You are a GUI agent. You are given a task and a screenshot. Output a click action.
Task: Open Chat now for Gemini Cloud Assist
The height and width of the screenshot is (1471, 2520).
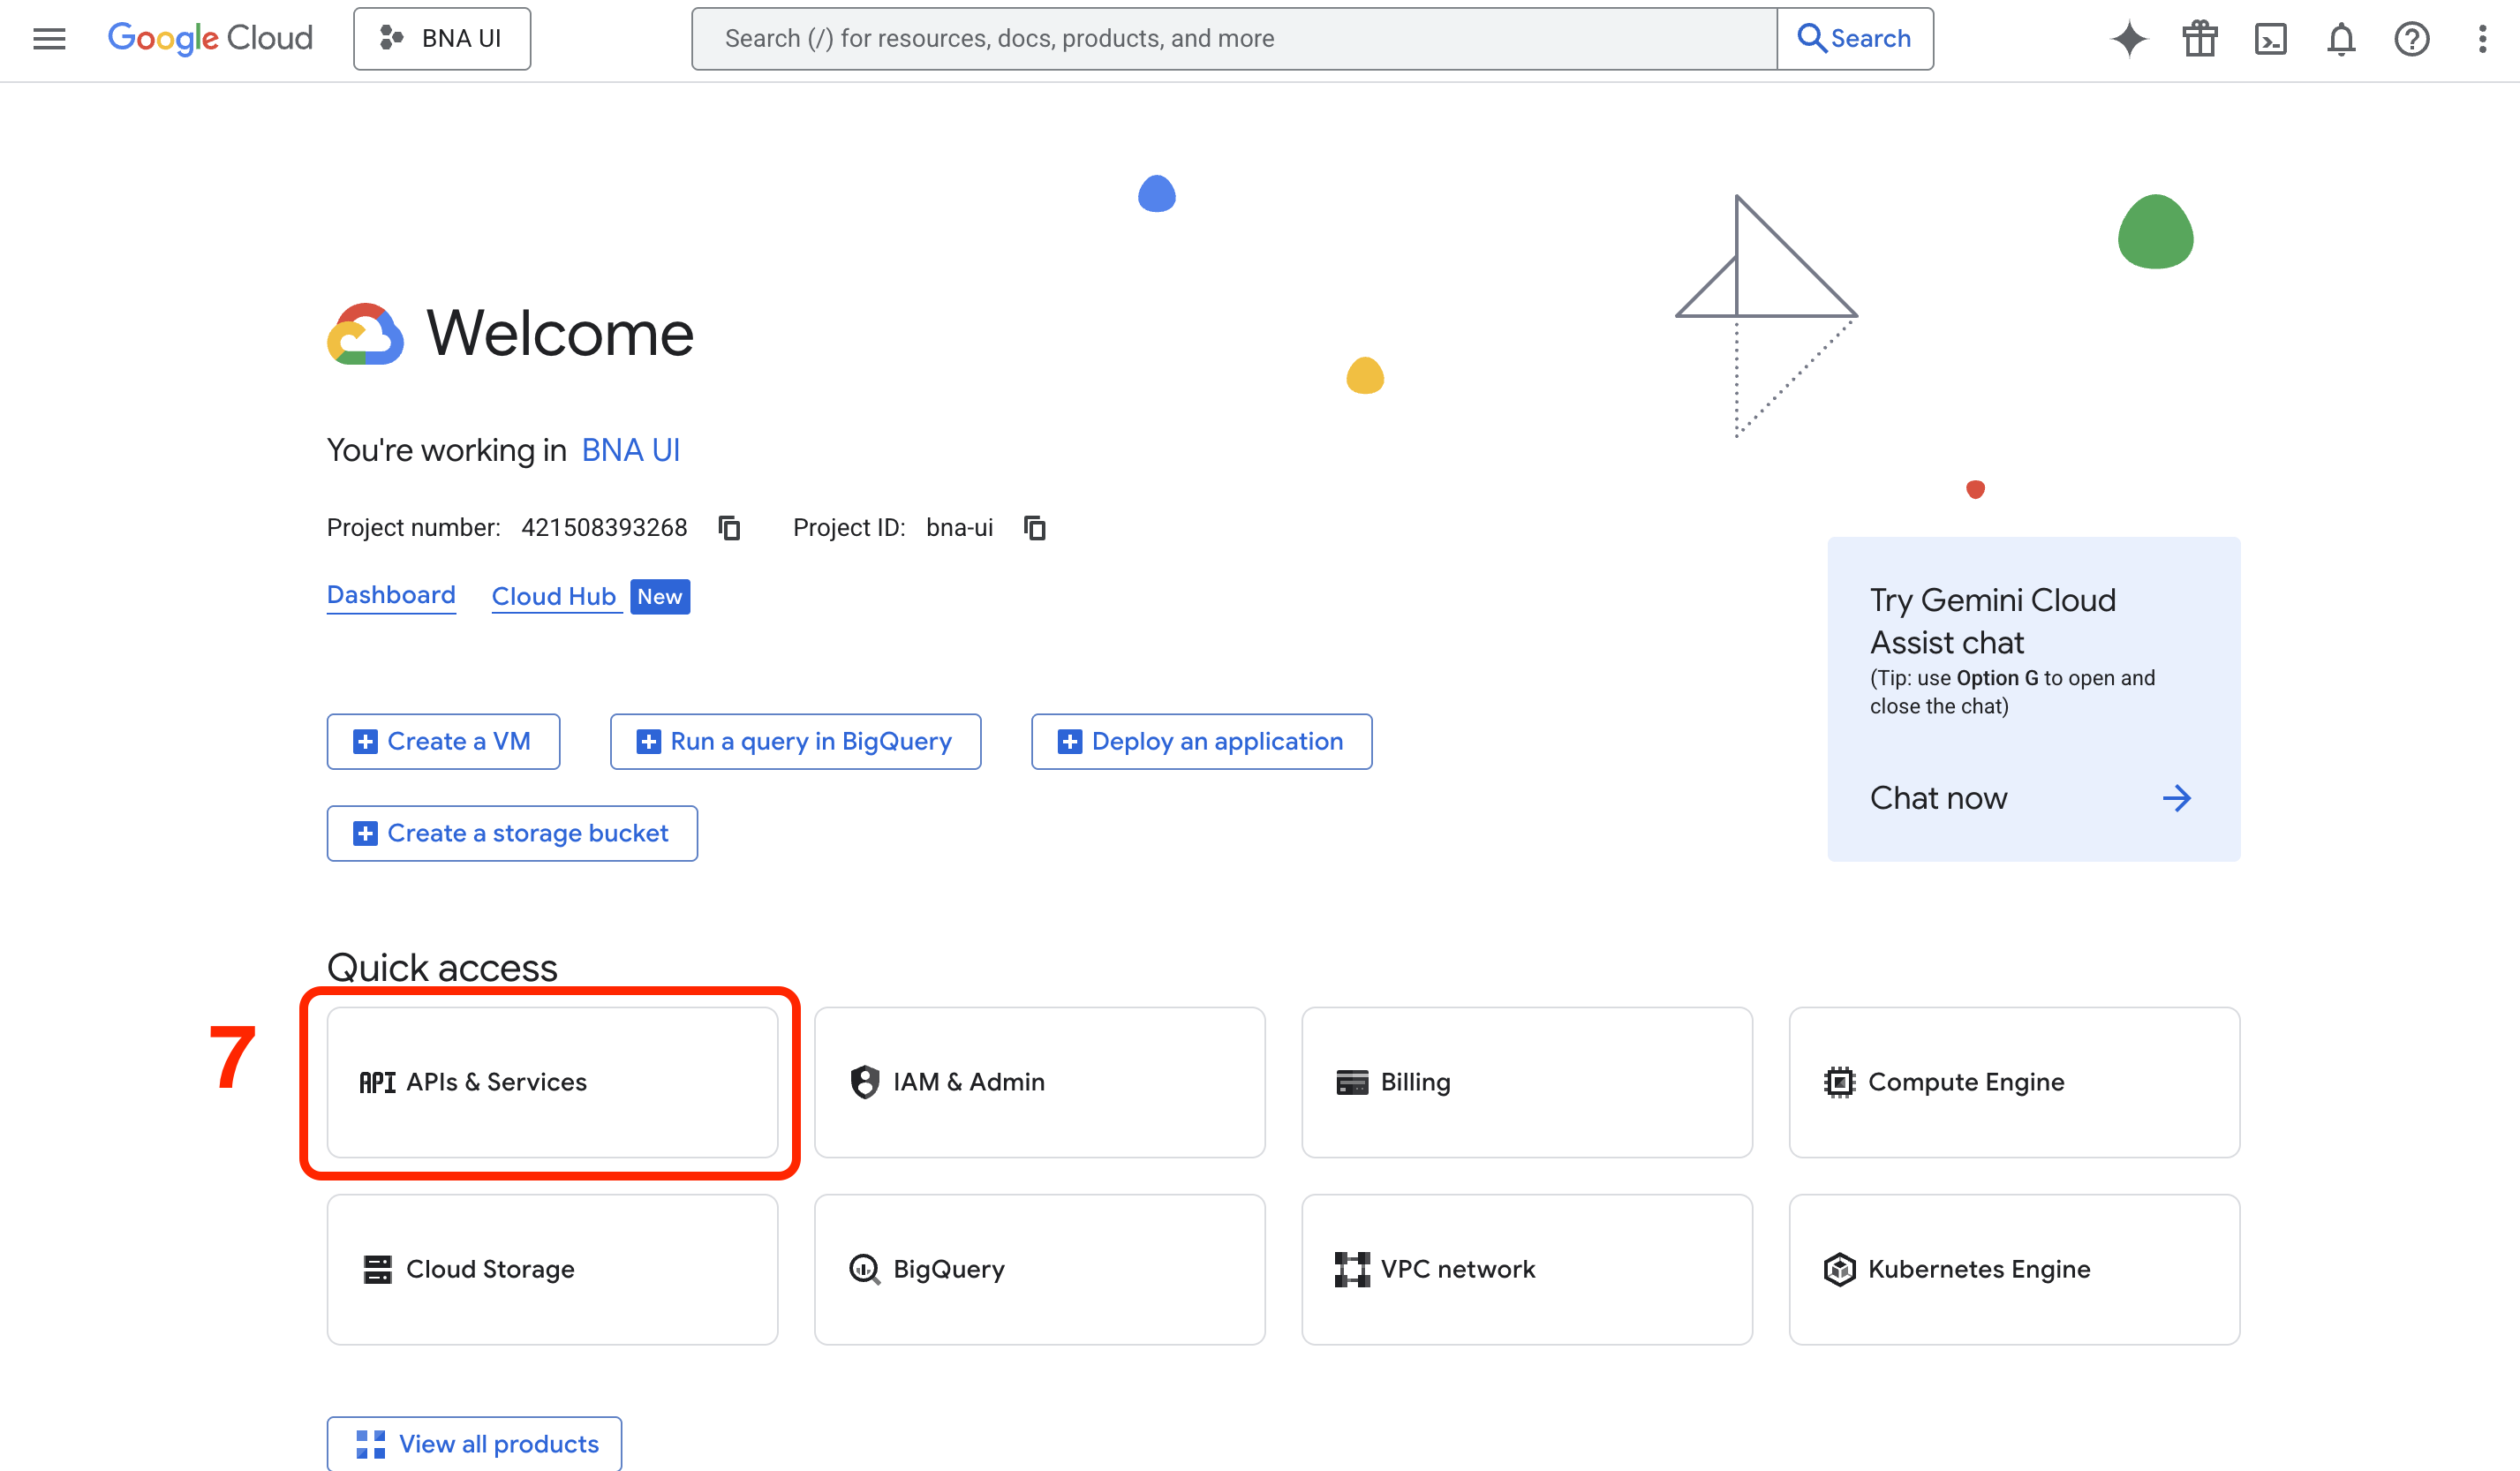point(1939,798)
